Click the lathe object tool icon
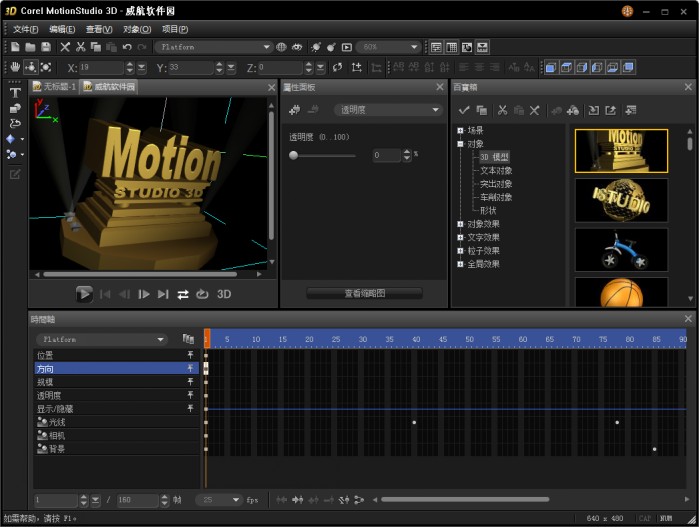699x527 pixels. [15, 124]
